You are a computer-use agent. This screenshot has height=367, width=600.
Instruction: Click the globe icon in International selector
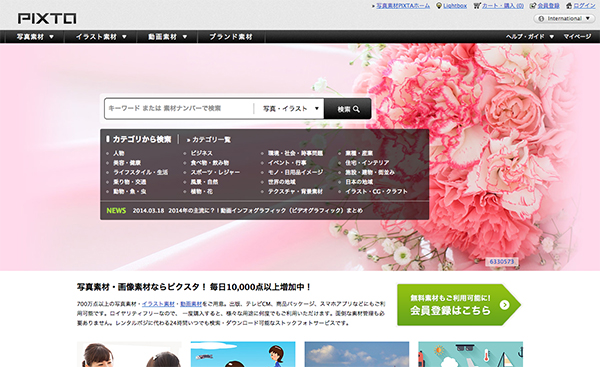tap(541, 18)
